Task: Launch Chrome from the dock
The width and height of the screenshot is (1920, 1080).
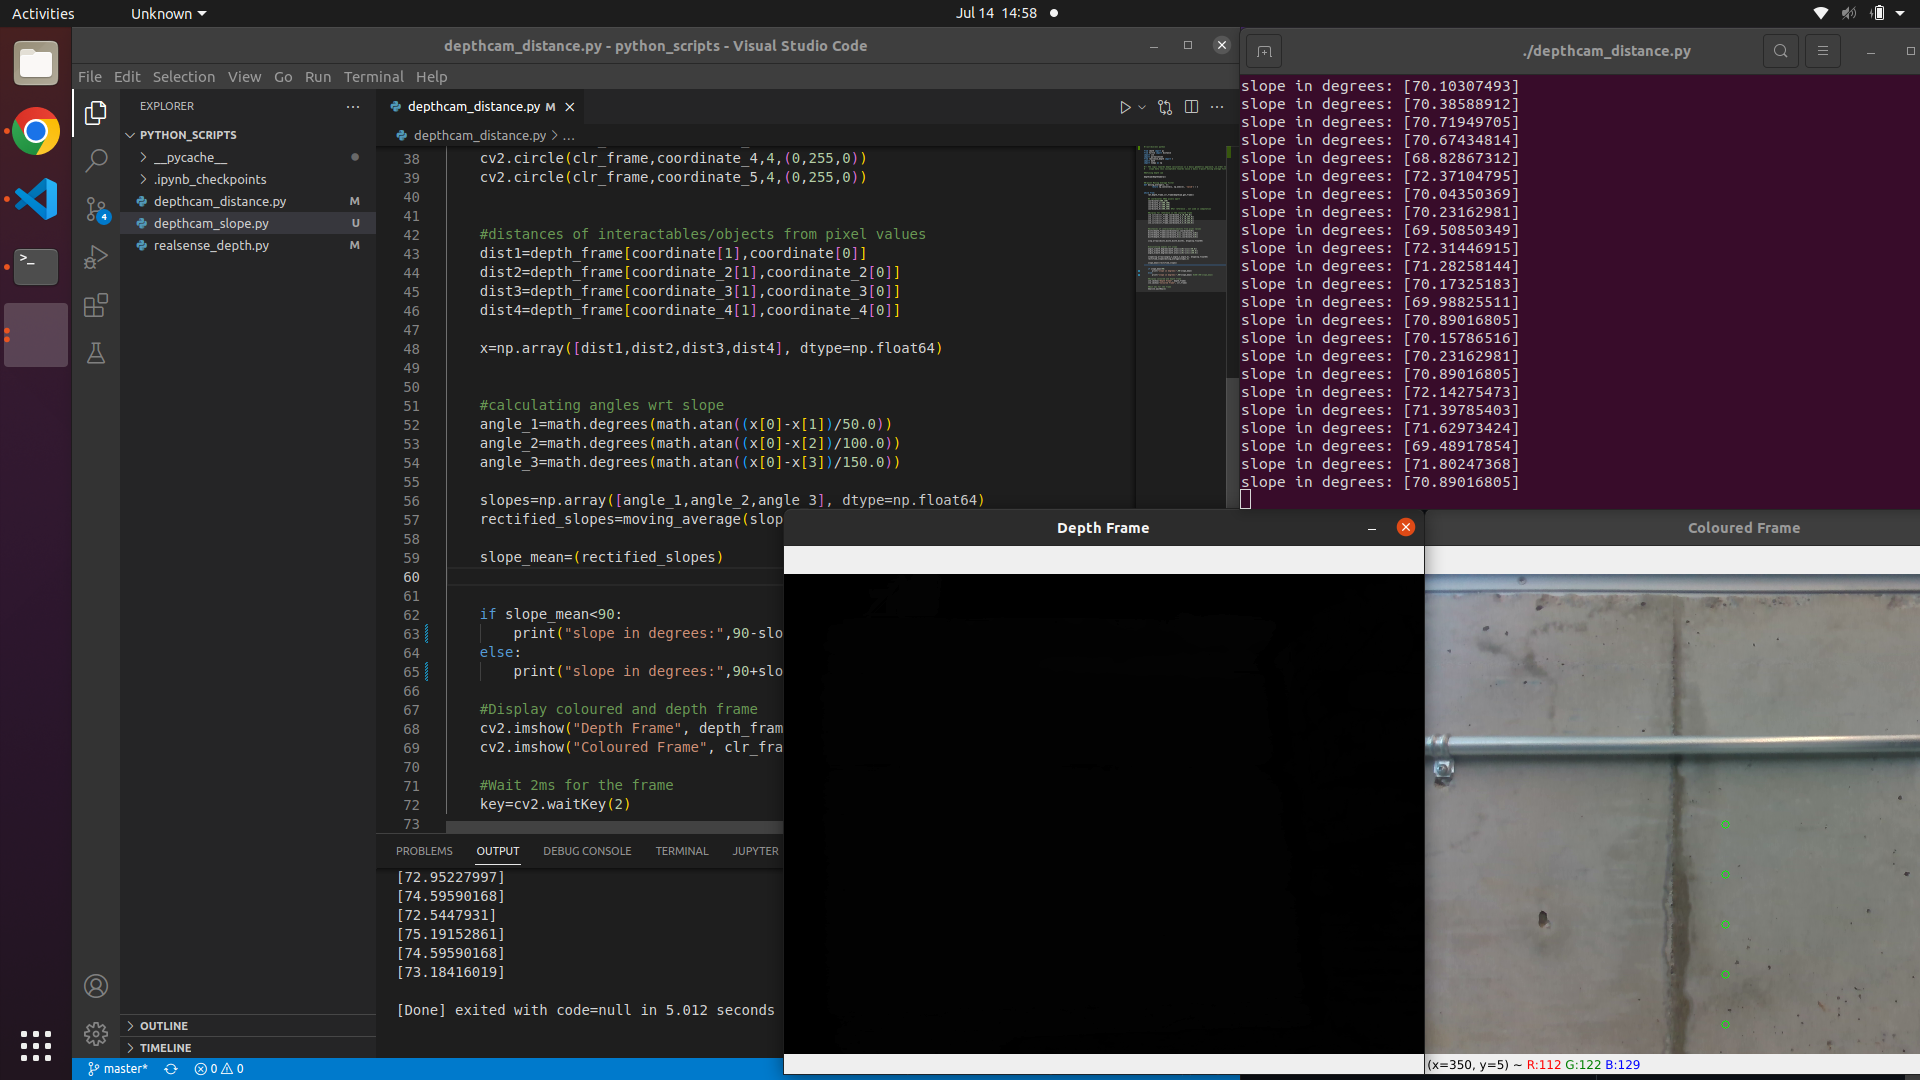Action: tap(35, 131)
